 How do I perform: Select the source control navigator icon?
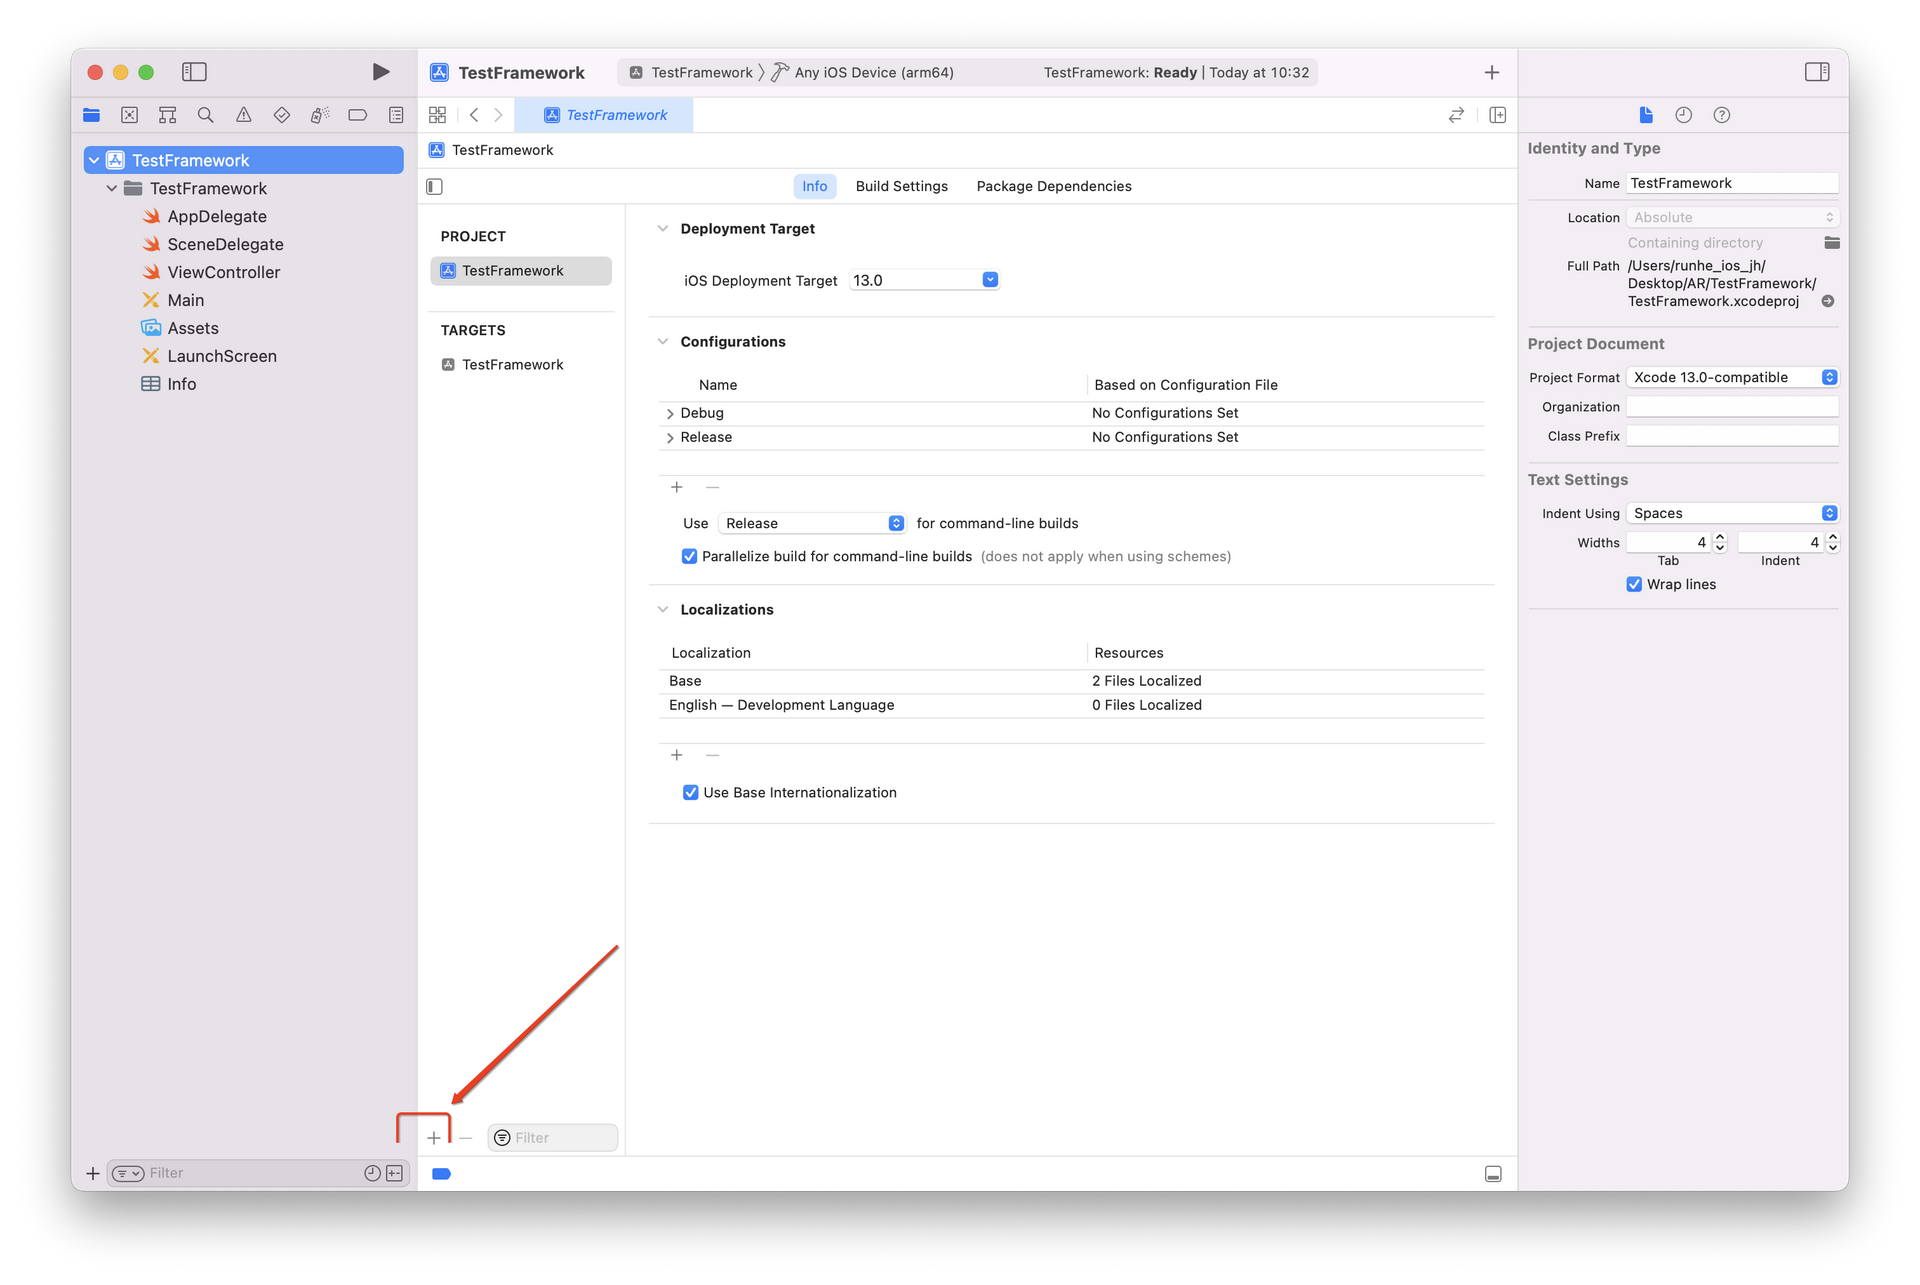130,115
